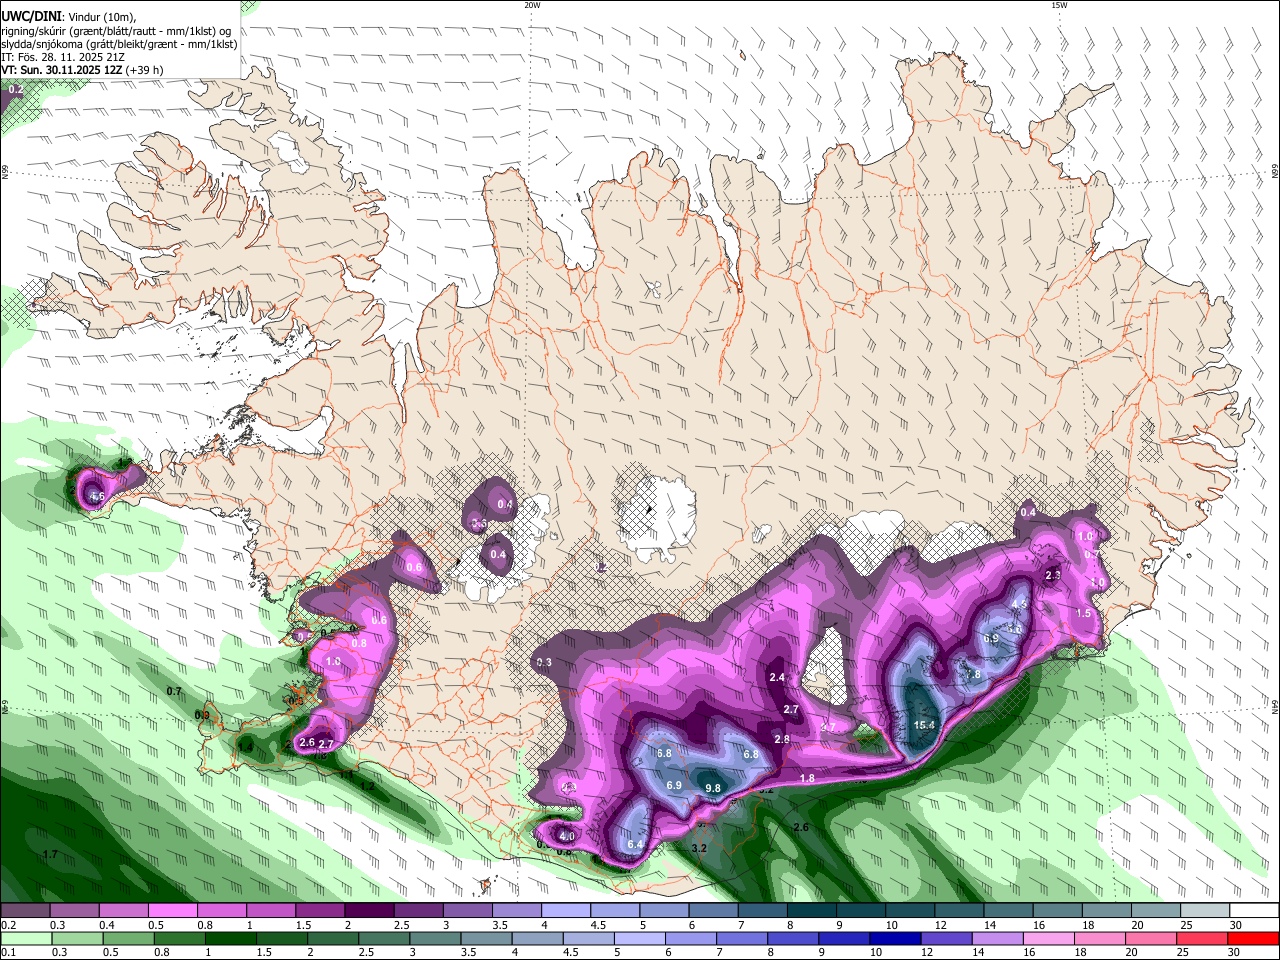This screenshot has width=1280, height=960.
Task: Click the 4.6 value on the western peninsula tip
Action: click(97, 497)
